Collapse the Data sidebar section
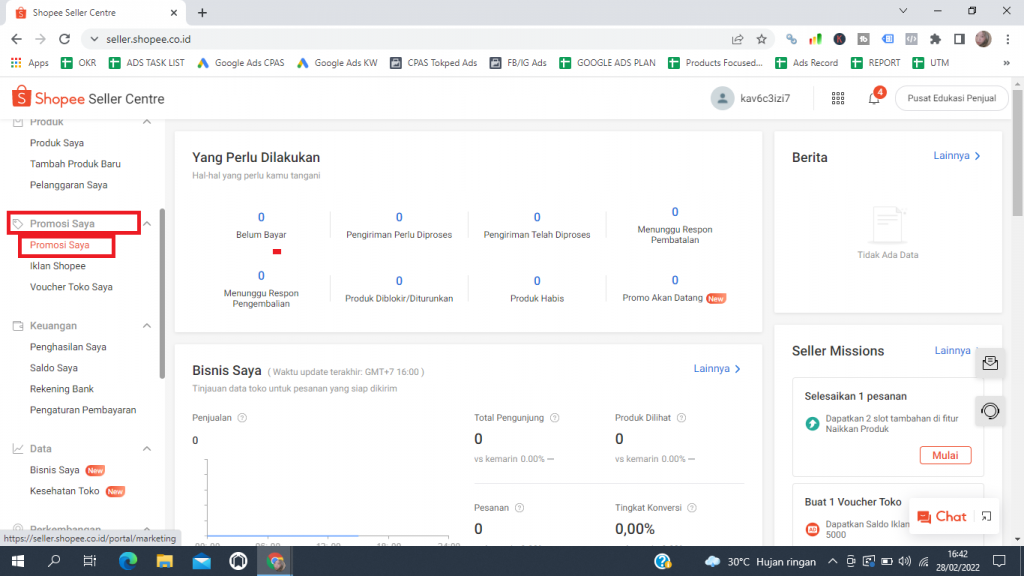The image size is (1024, 576). point(147,449)
